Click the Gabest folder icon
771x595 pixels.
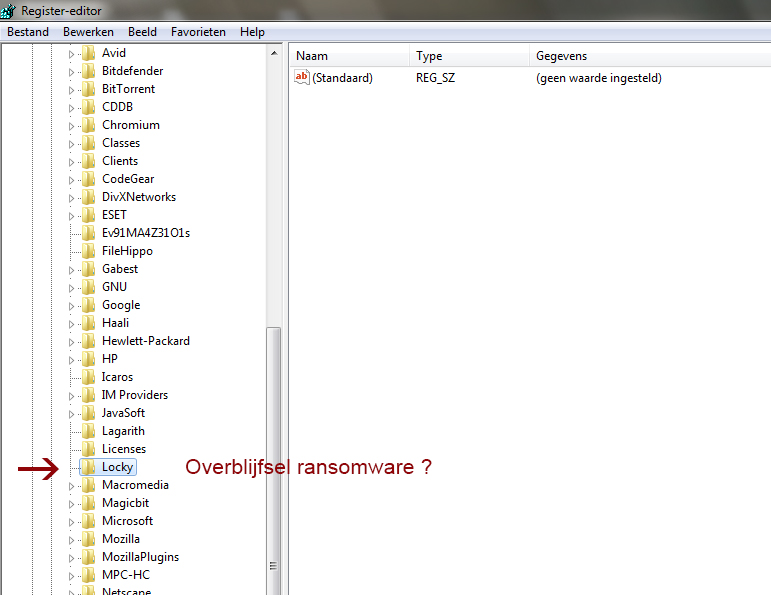click(x=89, y=269)
